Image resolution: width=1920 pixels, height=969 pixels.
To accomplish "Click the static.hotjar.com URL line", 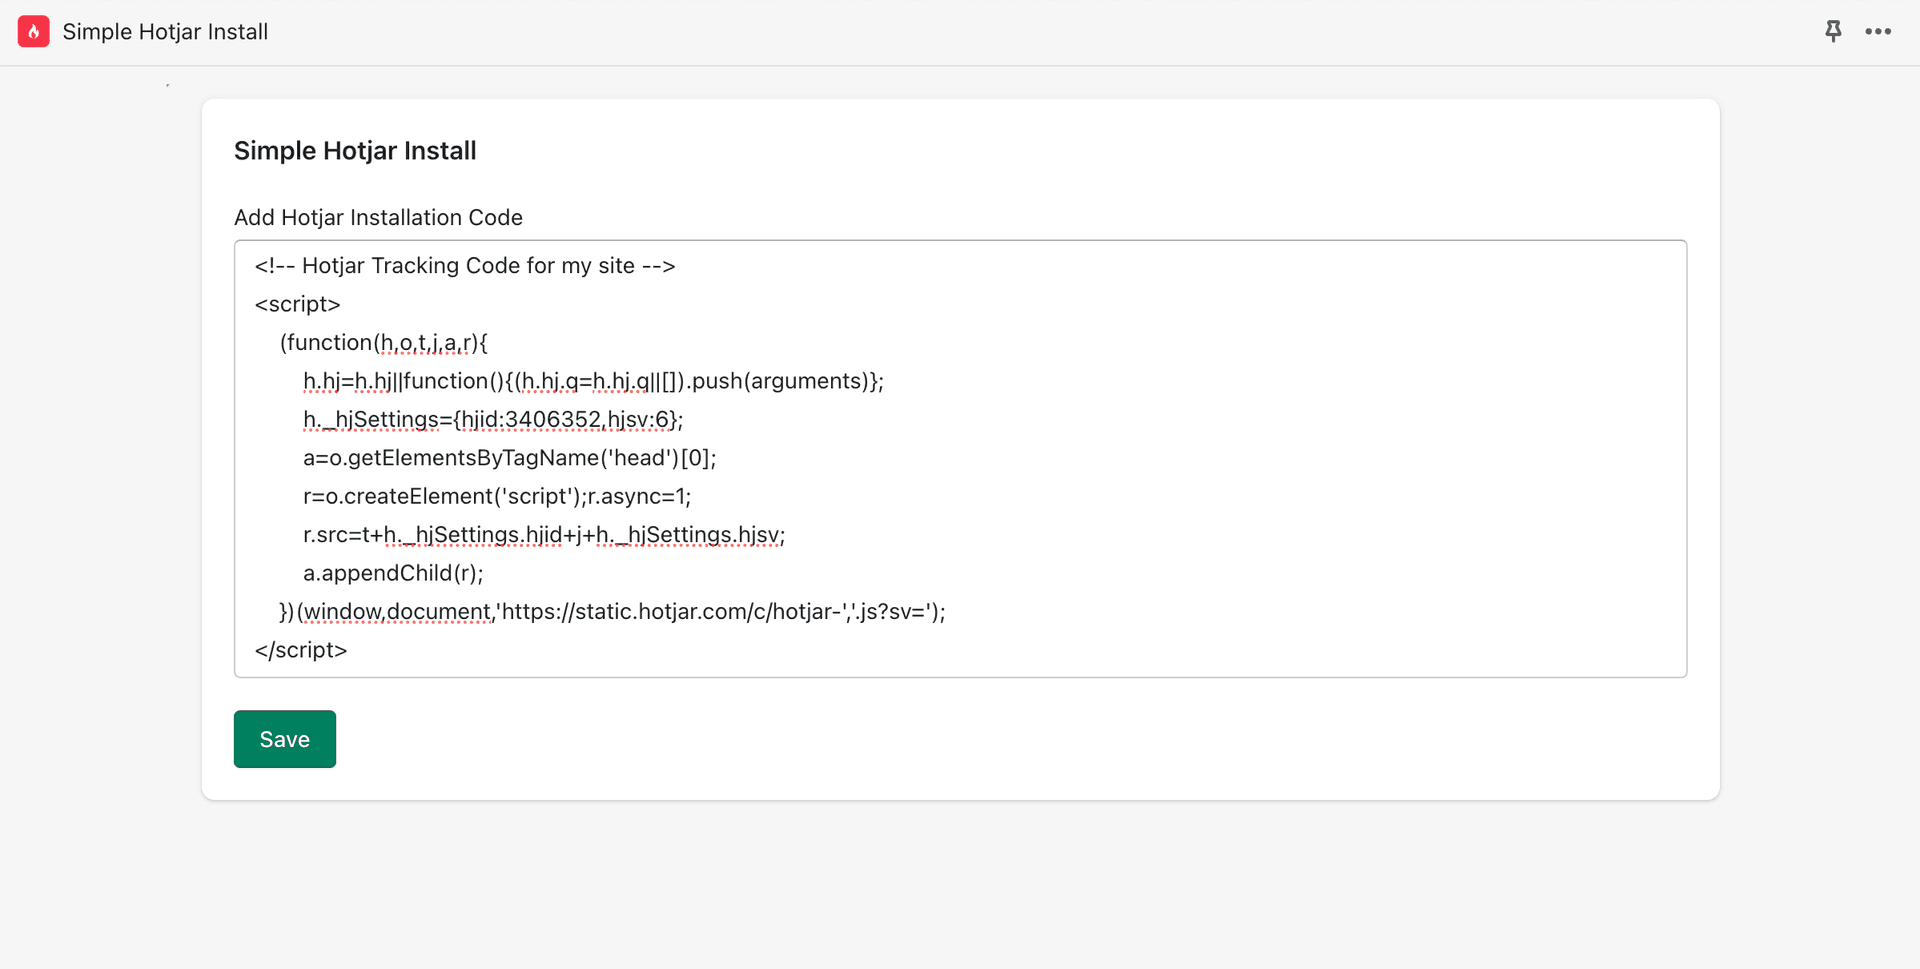I will 612,612.
